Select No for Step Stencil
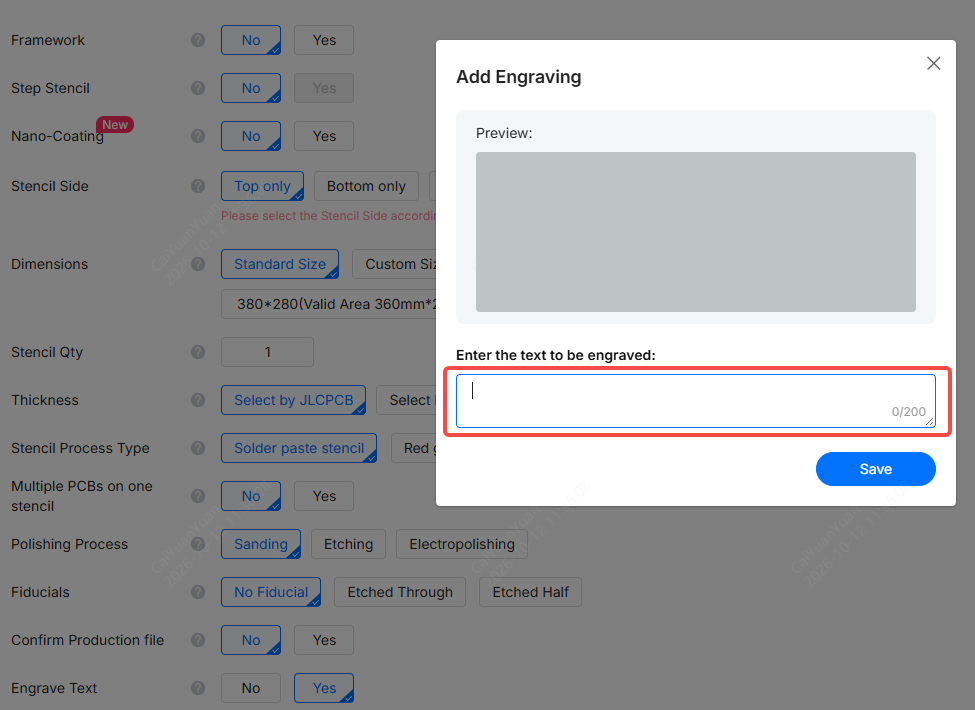 tap(251, 88)
